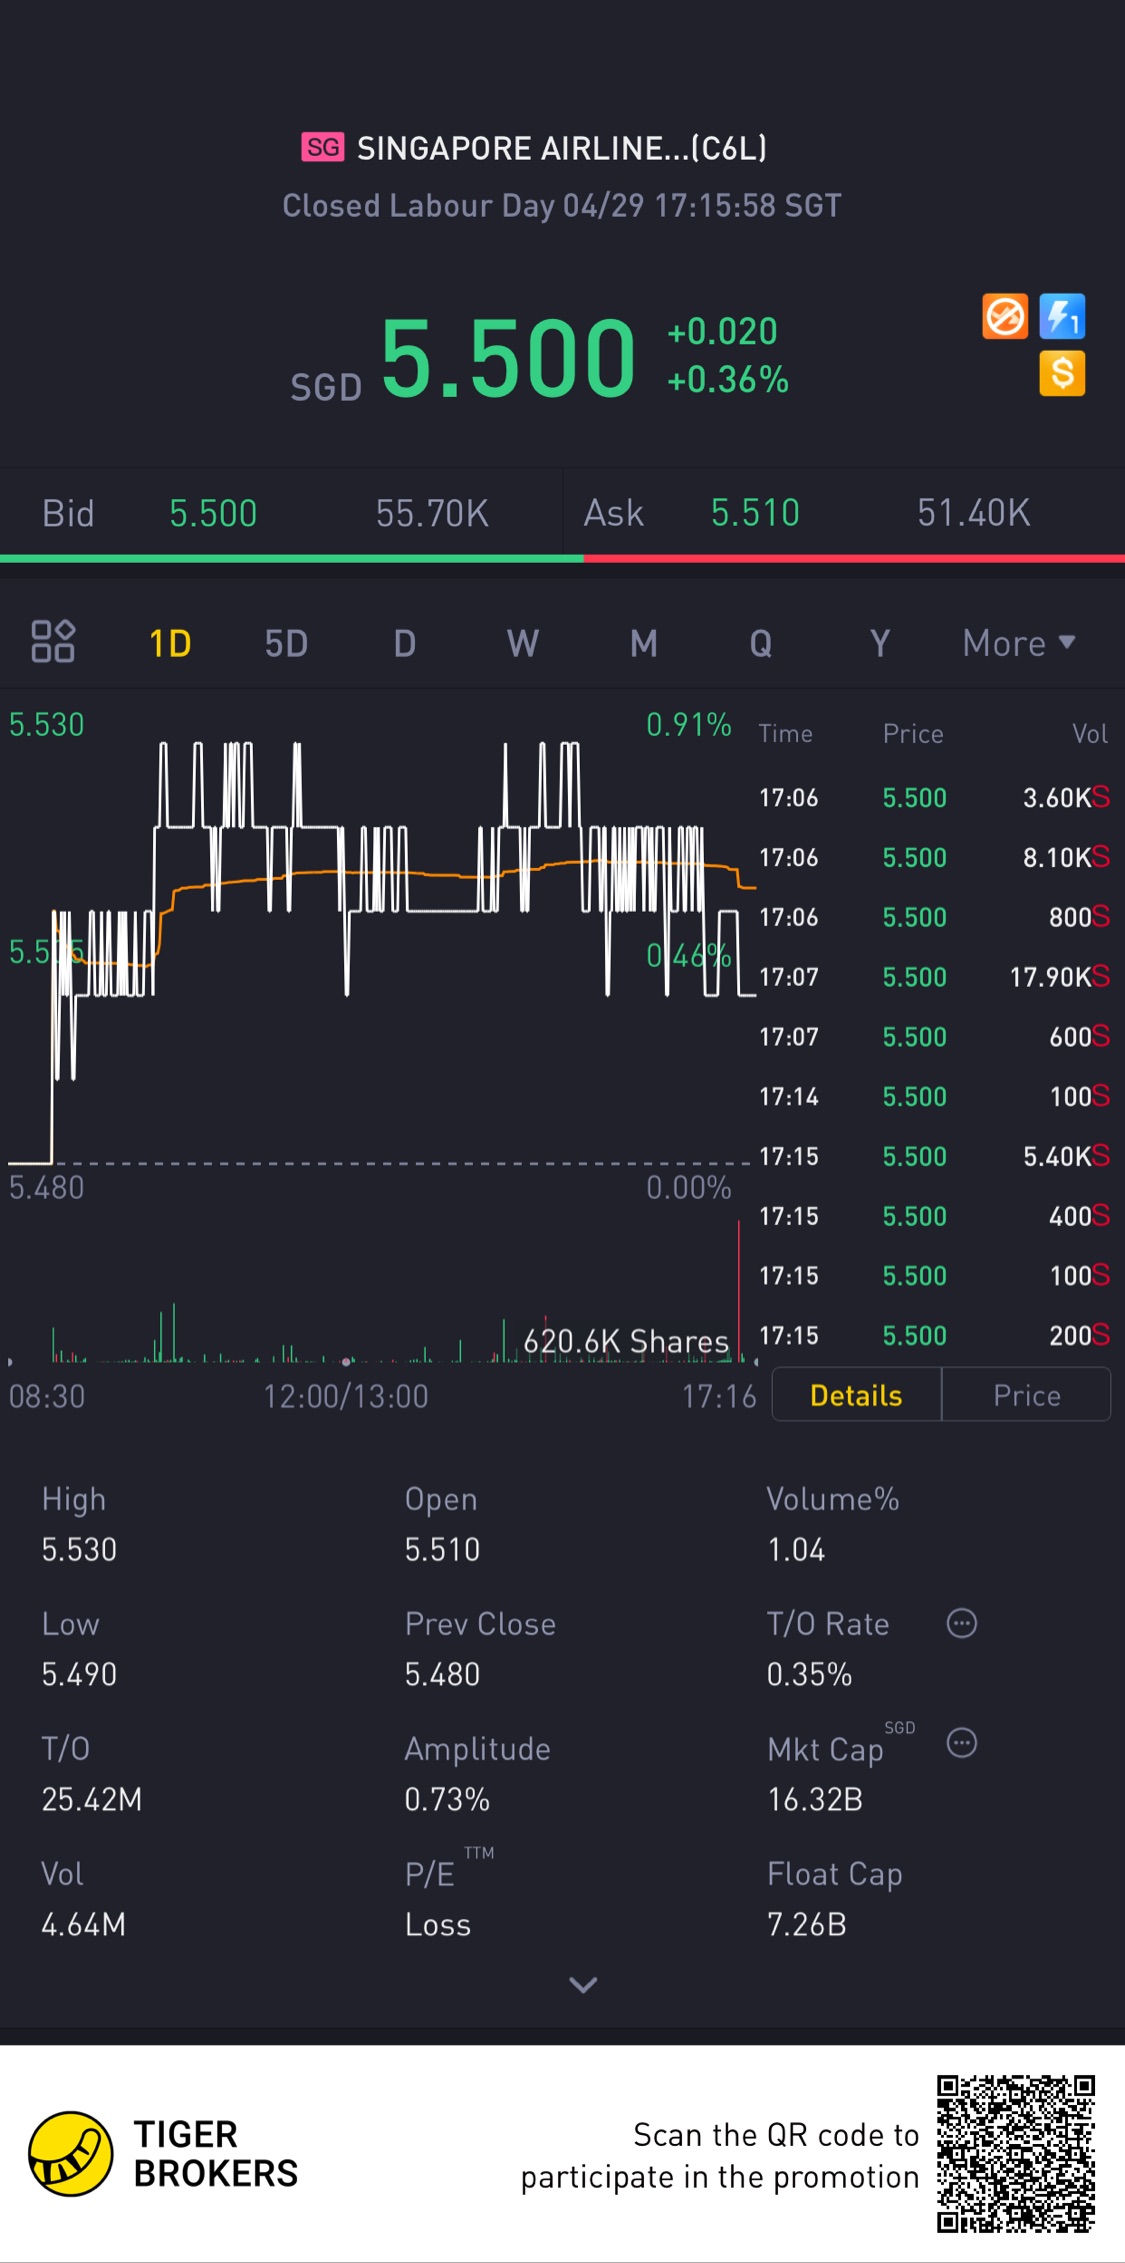Tap the pink SG market badge
This screenshot has width=1125, height=2263.
[323, 148]
